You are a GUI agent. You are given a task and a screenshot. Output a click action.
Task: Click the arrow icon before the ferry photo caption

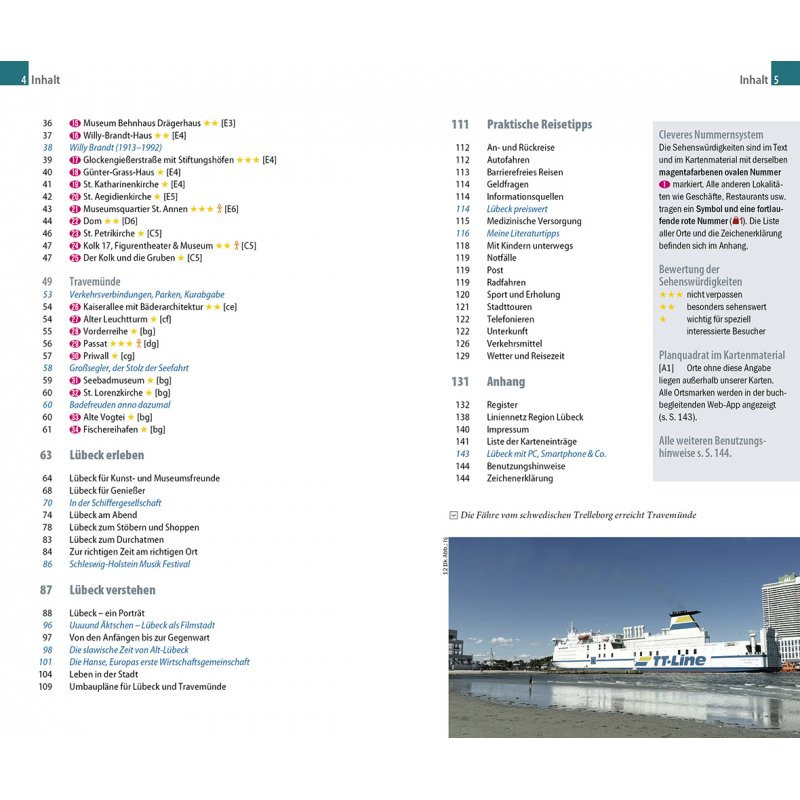[x=454, y=515]
